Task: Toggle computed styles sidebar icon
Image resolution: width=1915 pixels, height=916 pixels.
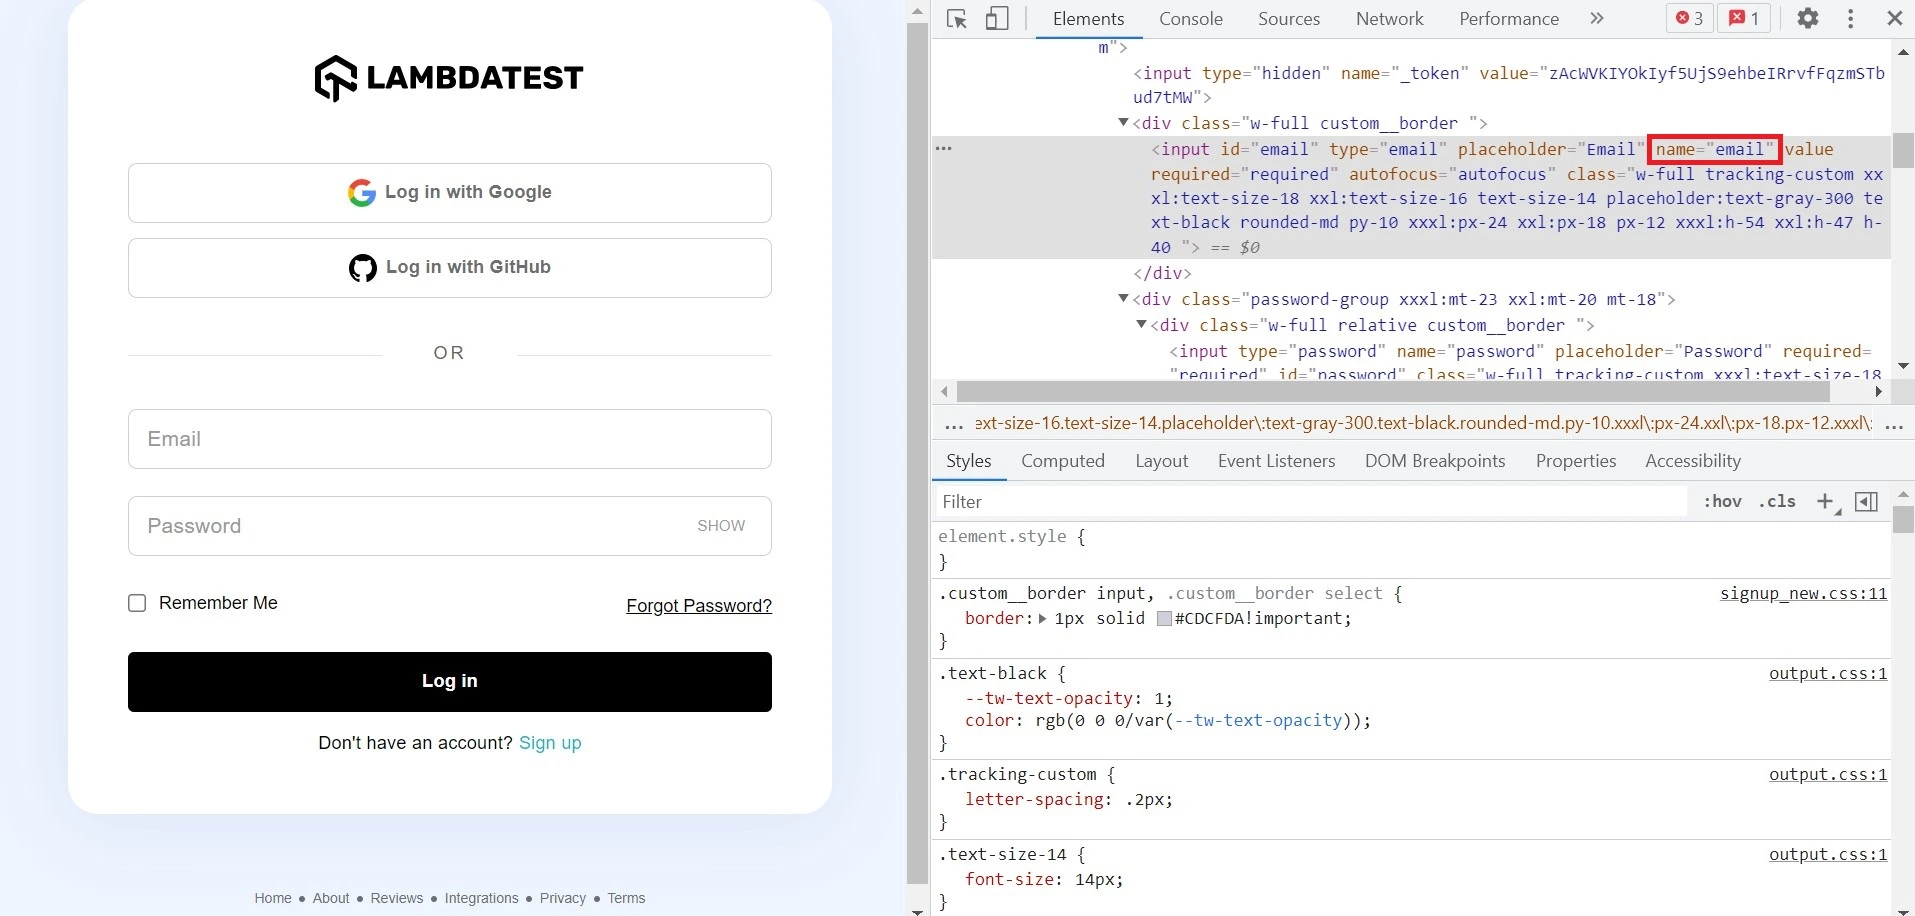Action: pos(1866,501)
